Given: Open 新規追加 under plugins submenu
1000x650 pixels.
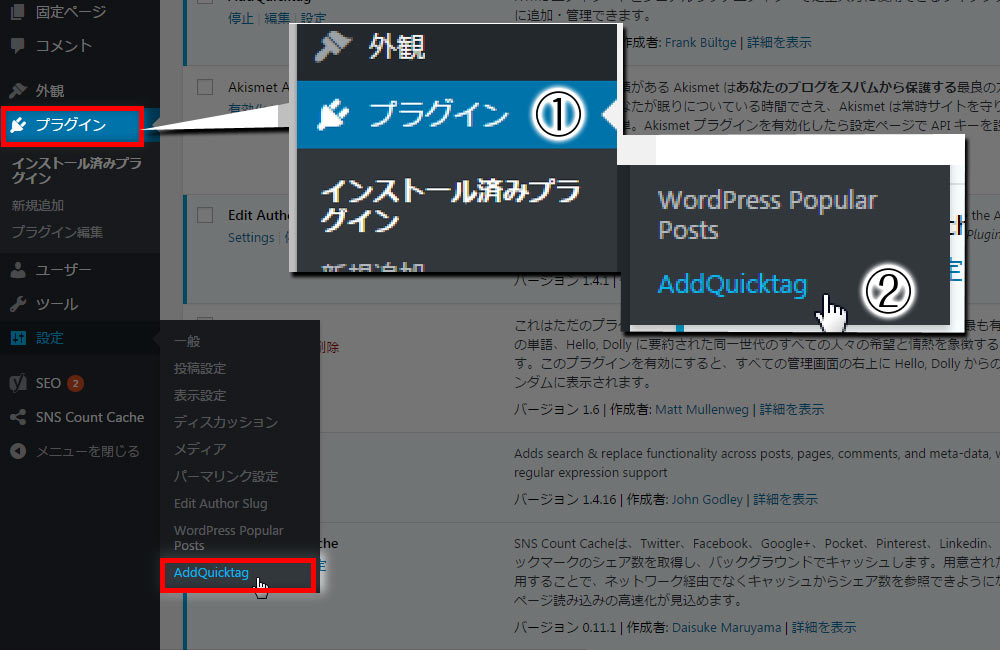Looking at the screenshot, I should [x=38, y=205].
